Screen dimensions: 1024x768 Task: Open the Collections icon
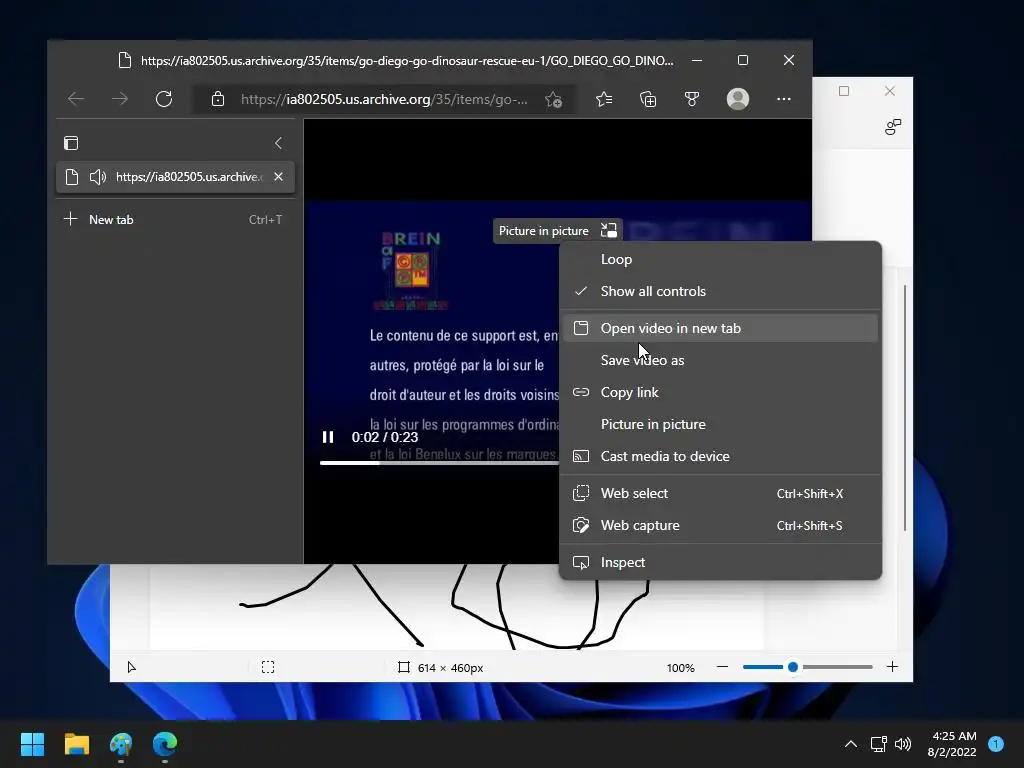pyautogui.click(x=648, y=99)
